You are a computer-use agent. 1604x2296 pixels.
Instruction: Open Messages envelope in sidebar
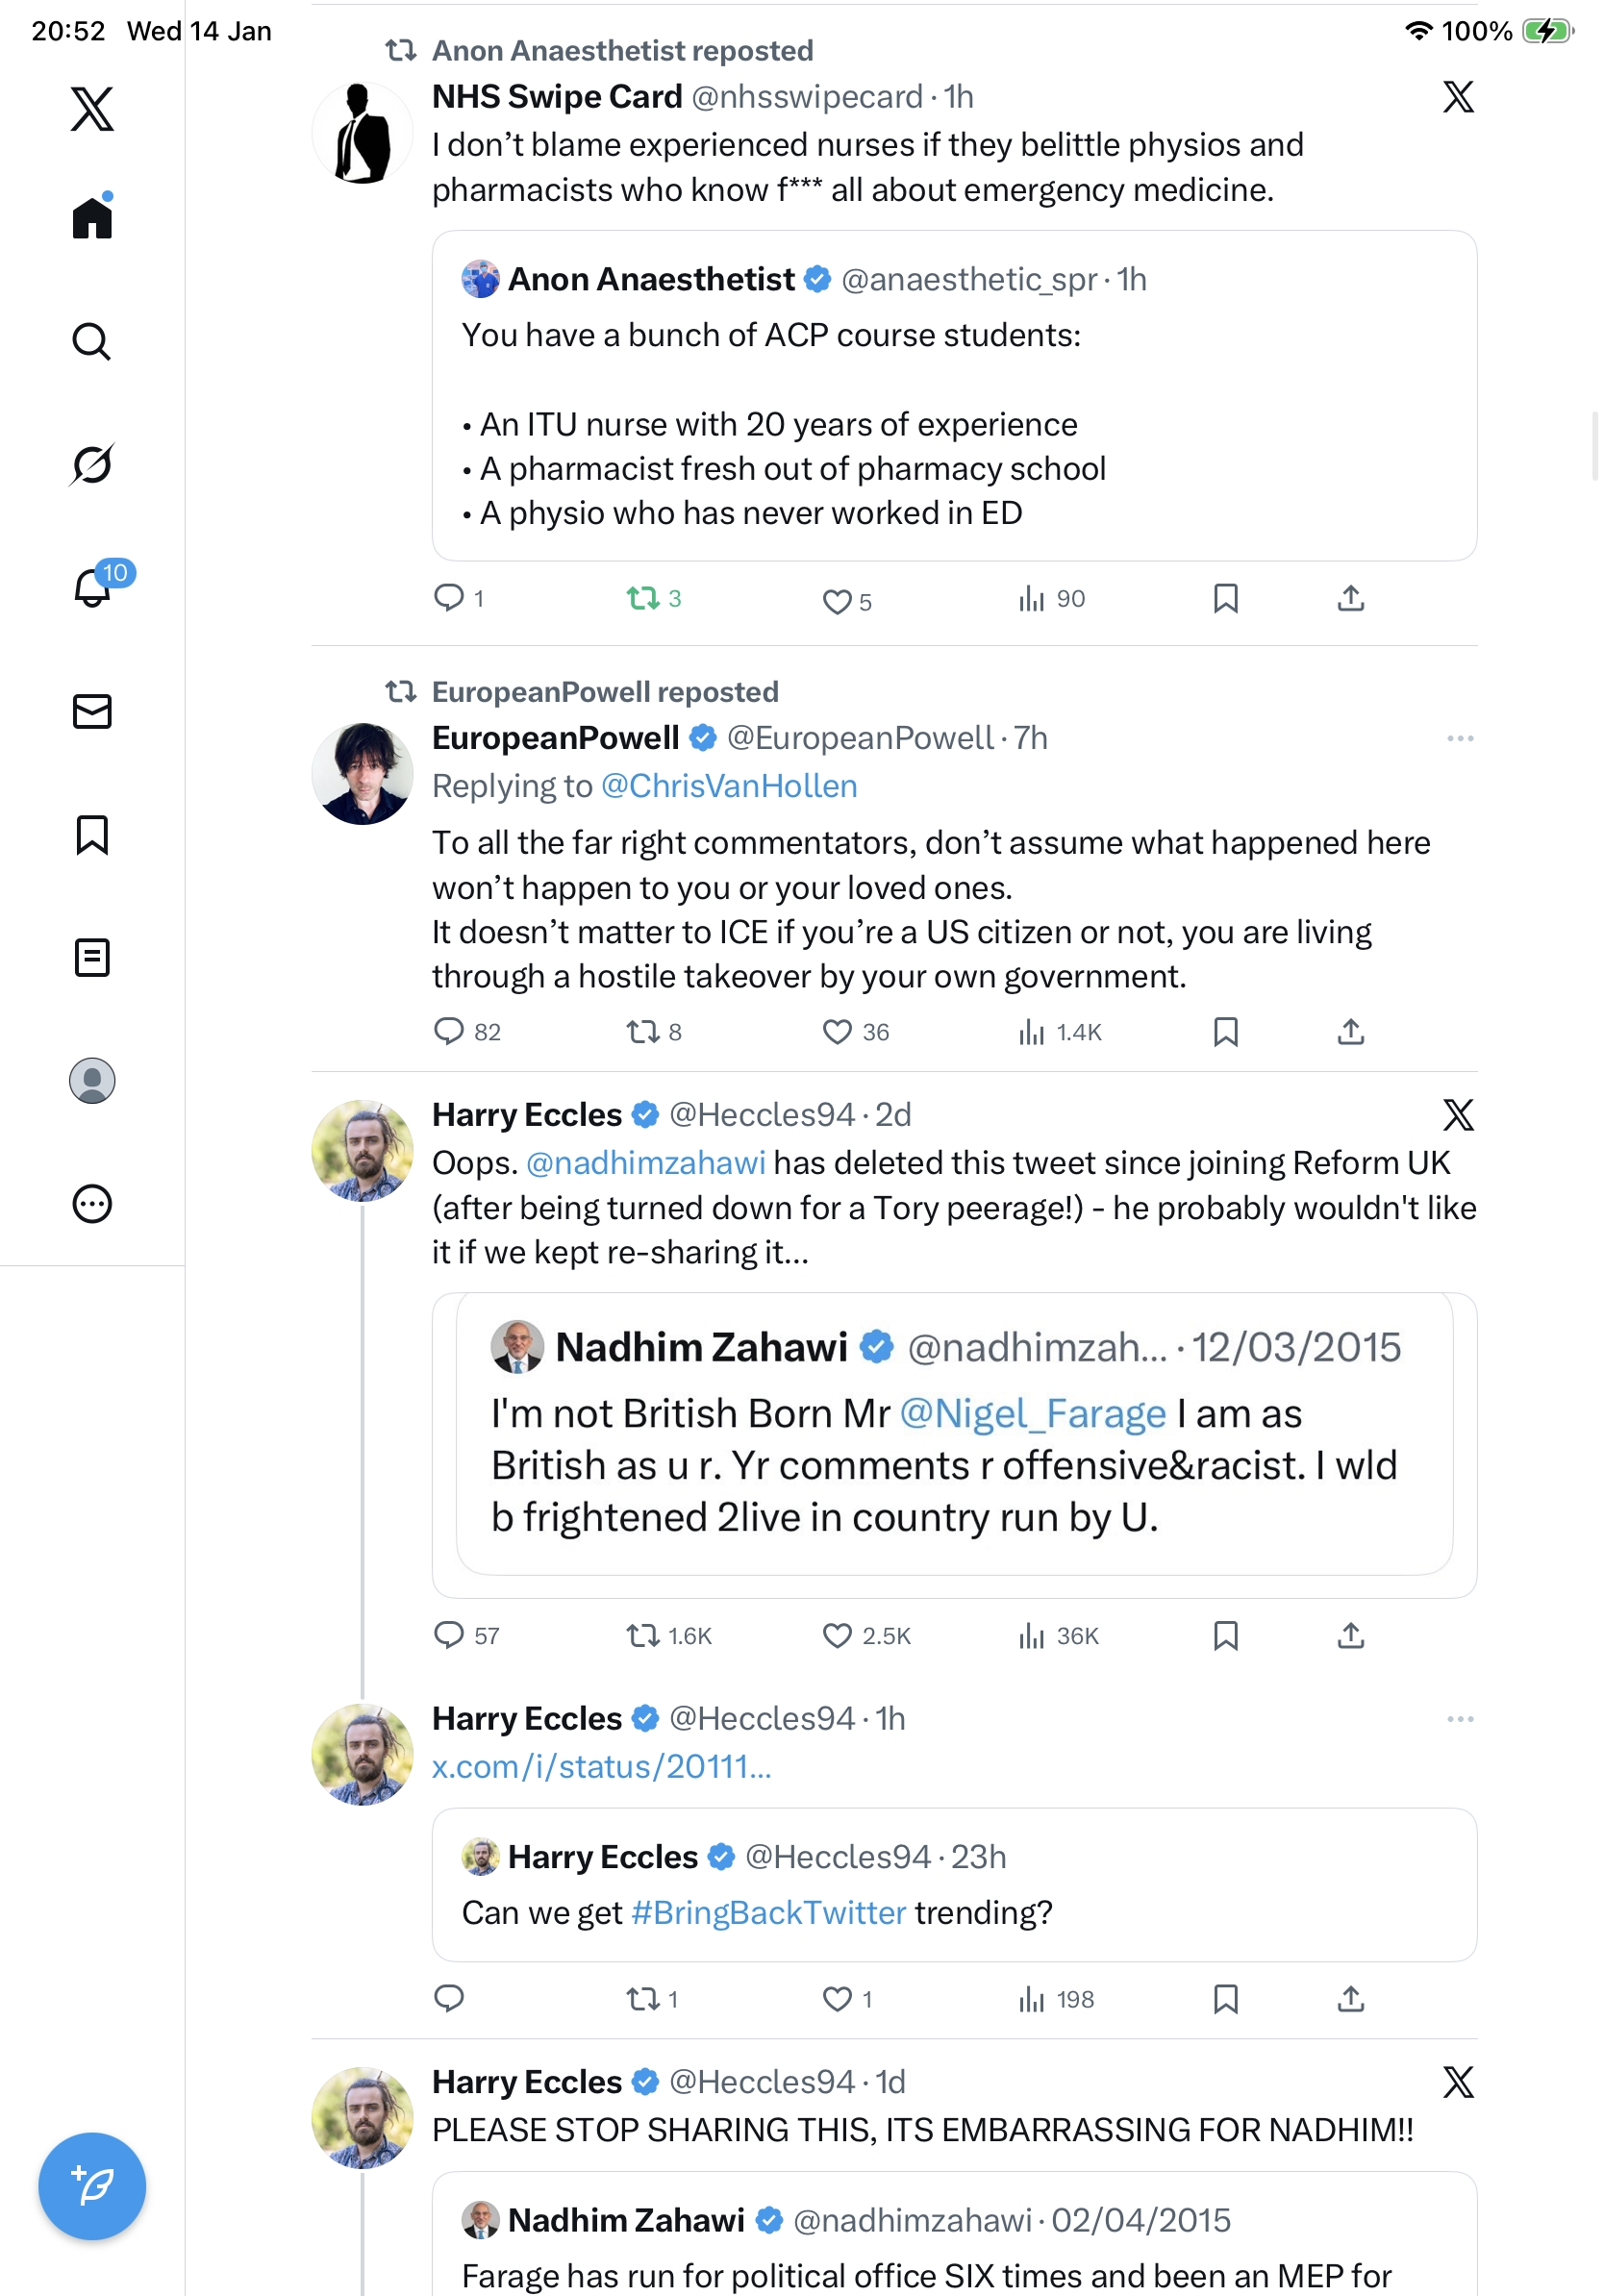[91, 711]
